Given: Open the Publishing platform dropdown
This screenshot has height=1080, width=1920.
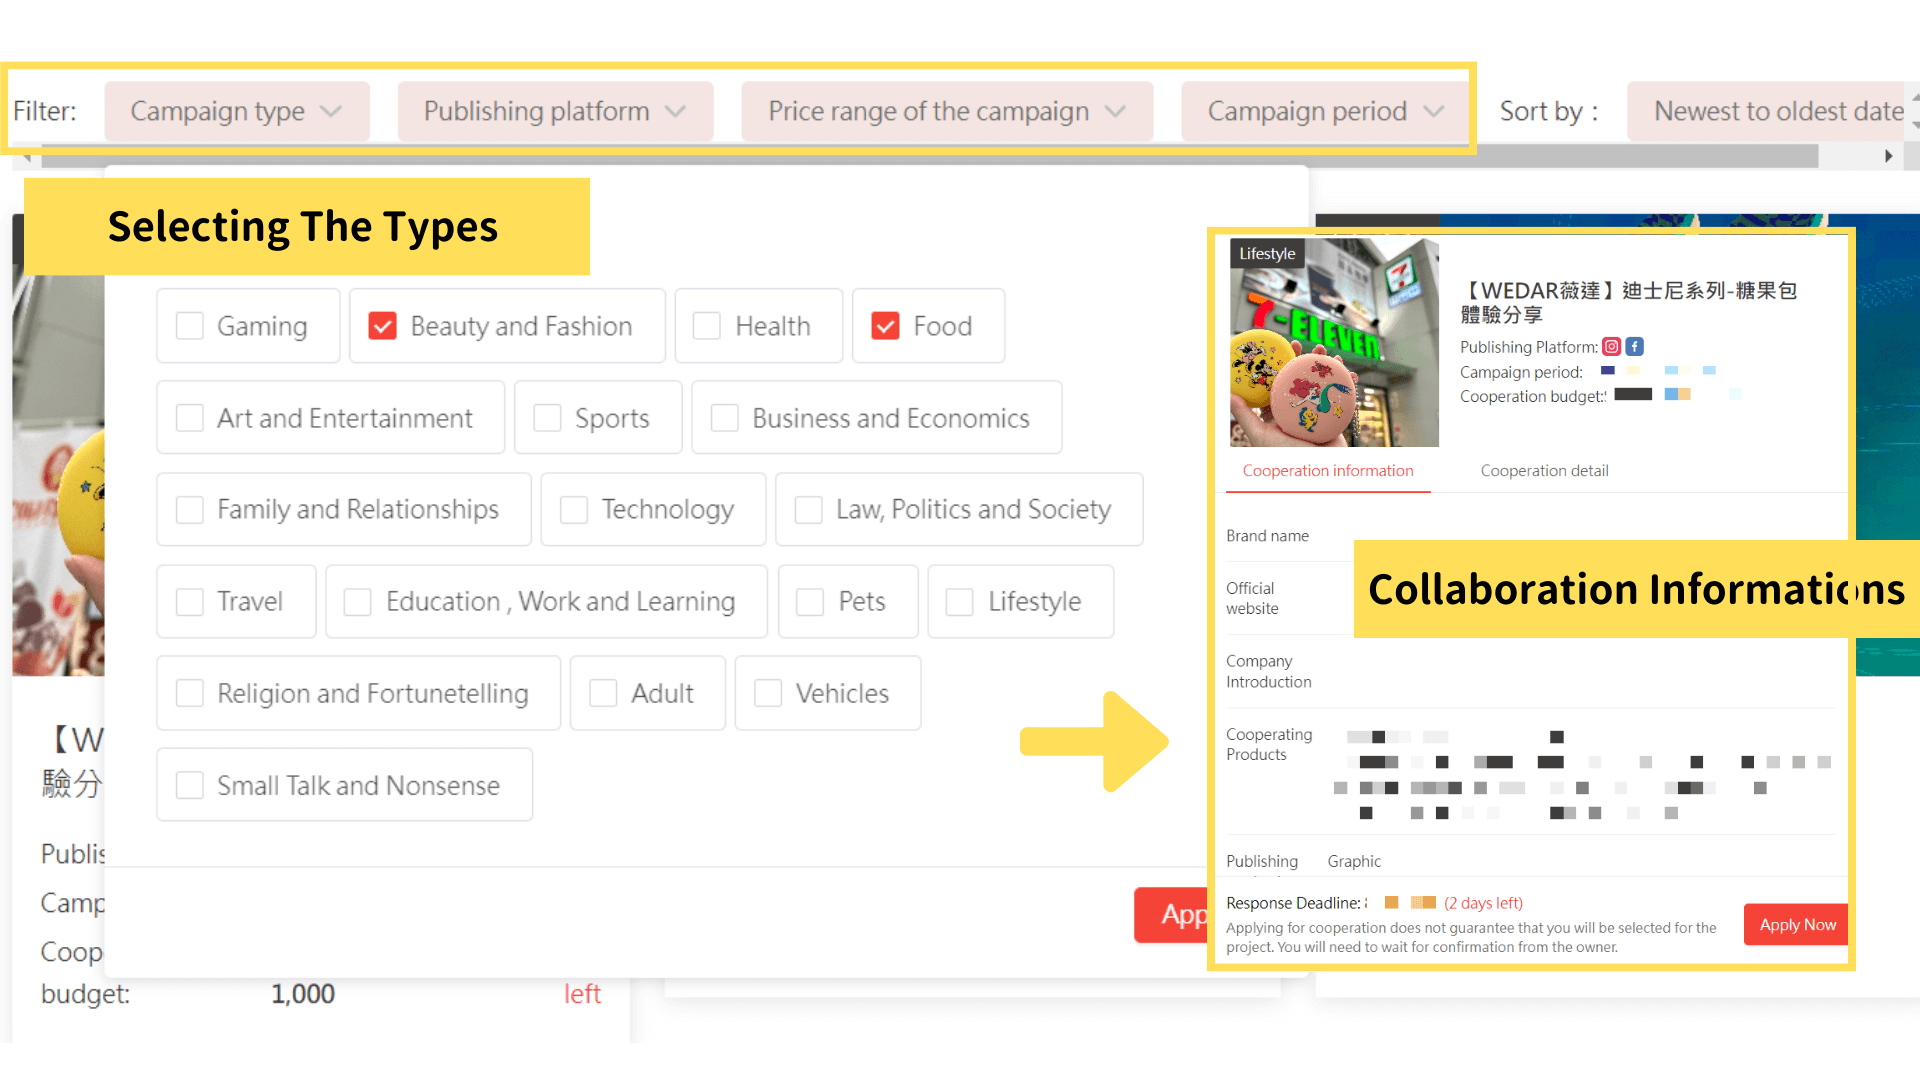Looking at the screenshot, I should [x=555, y=111].
